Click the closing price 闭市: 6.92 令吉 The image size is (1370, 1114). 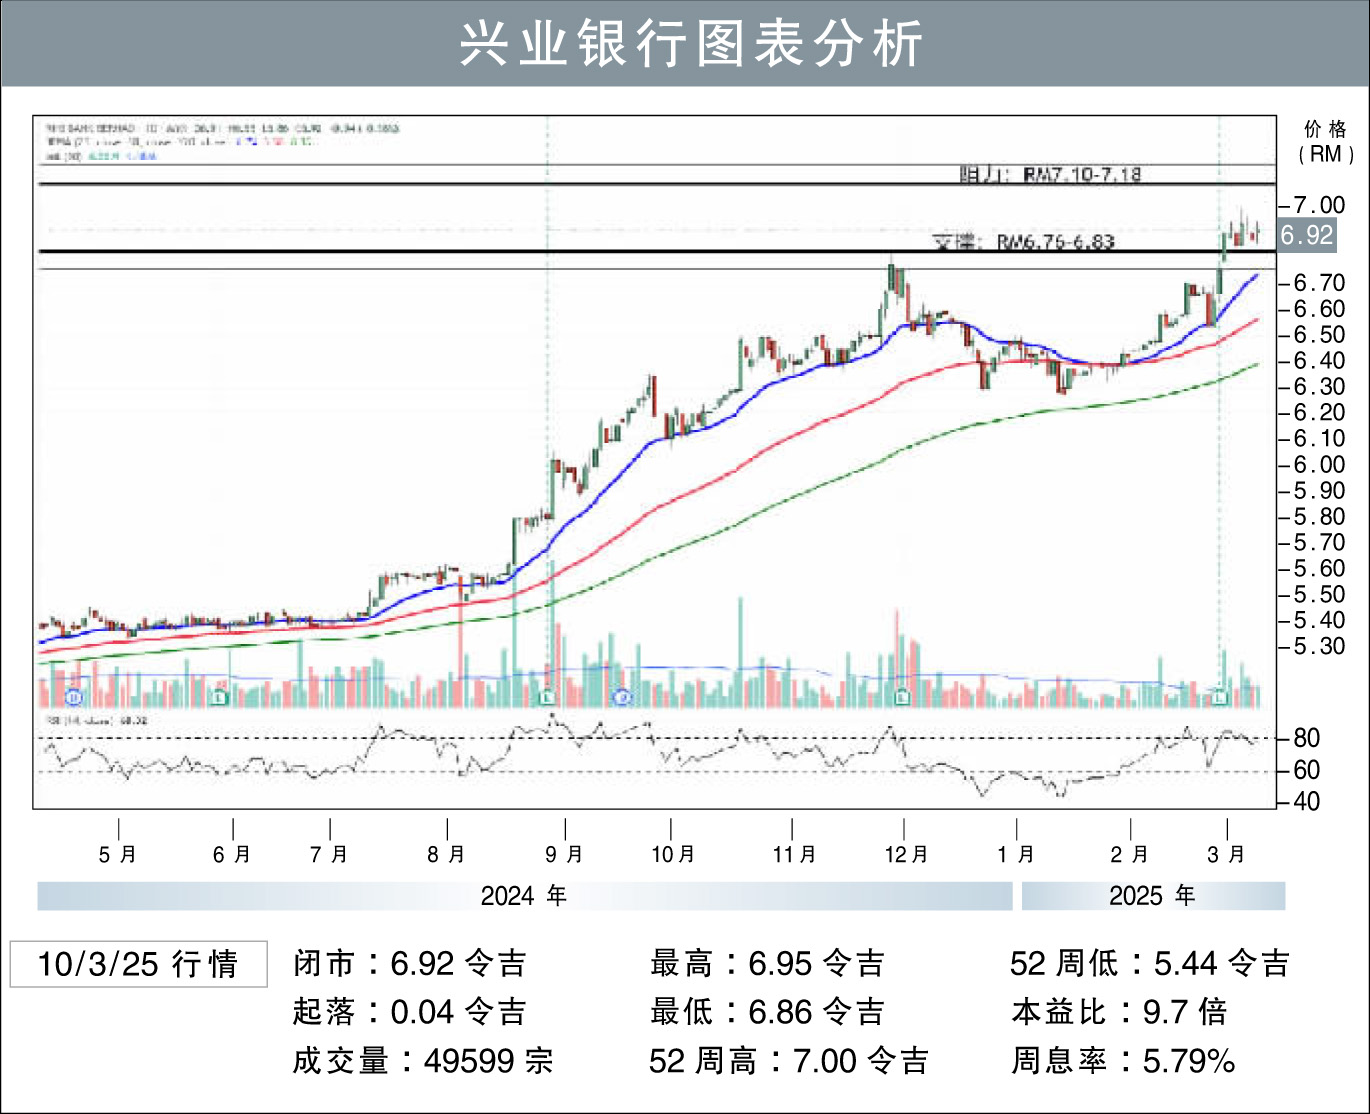pyautogui.click(x=409, y=964)
